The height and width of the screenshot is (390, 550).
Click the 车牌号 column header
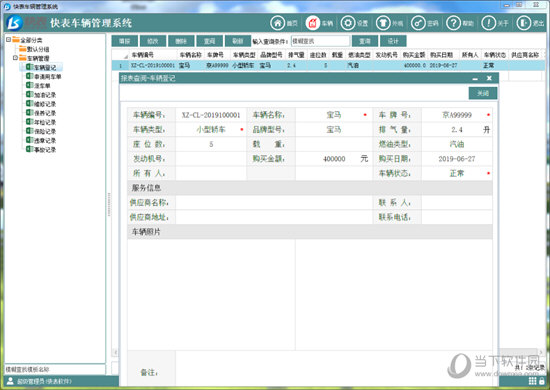click(x=215, y=55)
